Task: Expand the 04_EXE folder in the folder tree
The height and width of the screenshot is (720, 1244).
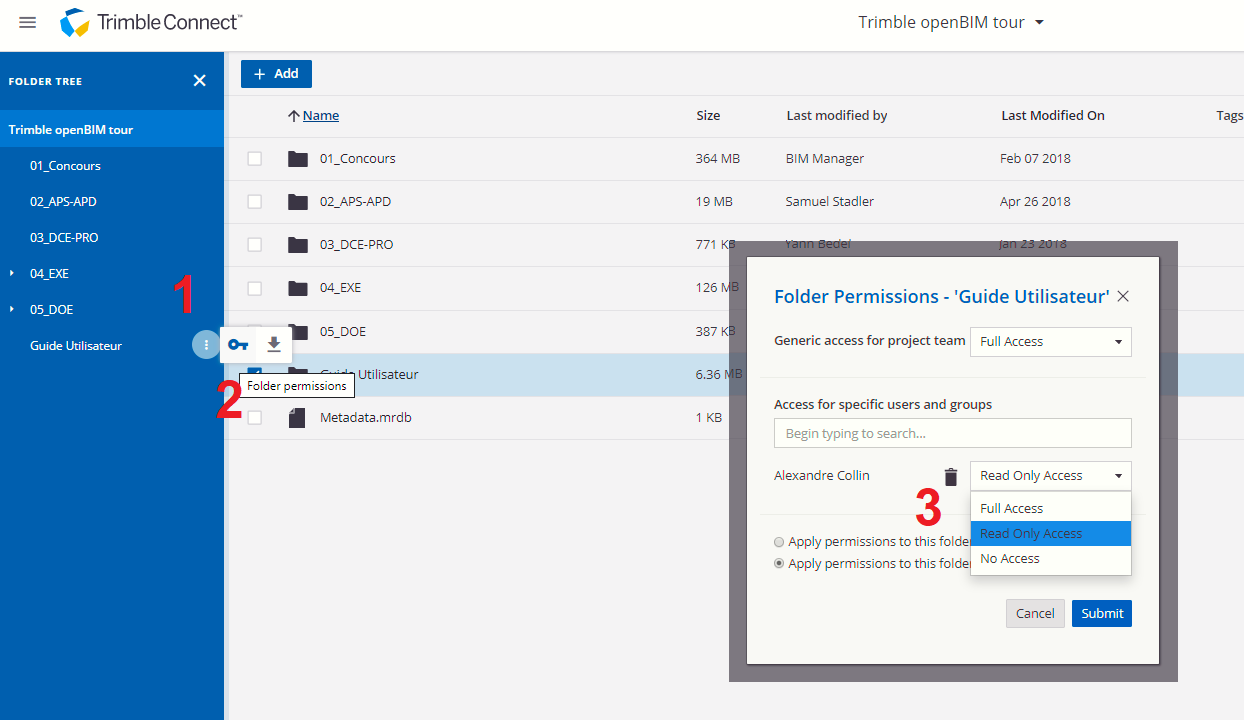Action: tap(11, 273)
